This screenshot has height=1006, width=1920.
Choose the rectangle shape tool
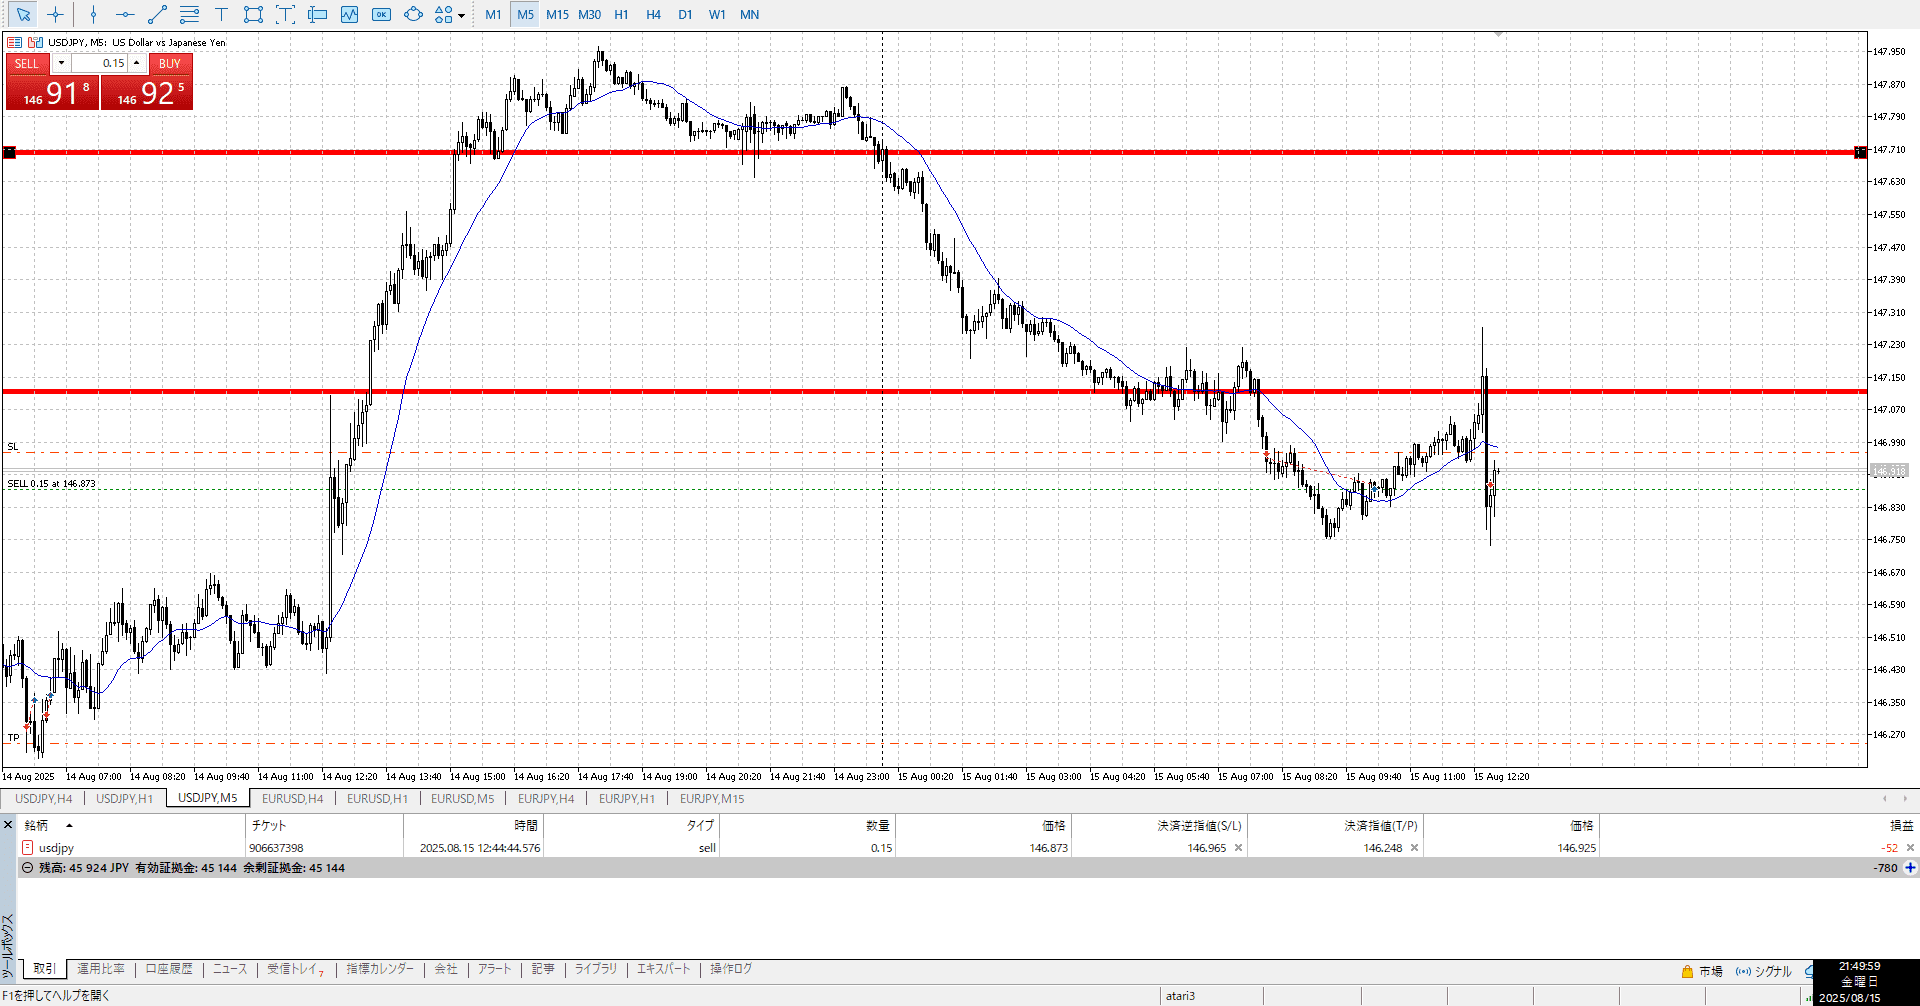pos(253,15)
